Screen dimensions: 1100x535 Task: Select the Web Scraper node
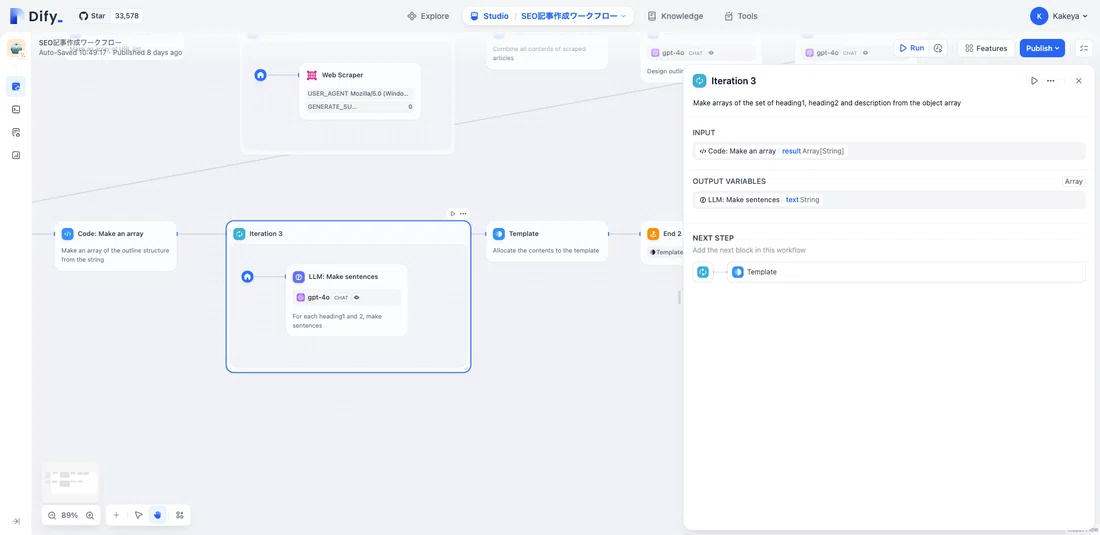click(360, 91)
